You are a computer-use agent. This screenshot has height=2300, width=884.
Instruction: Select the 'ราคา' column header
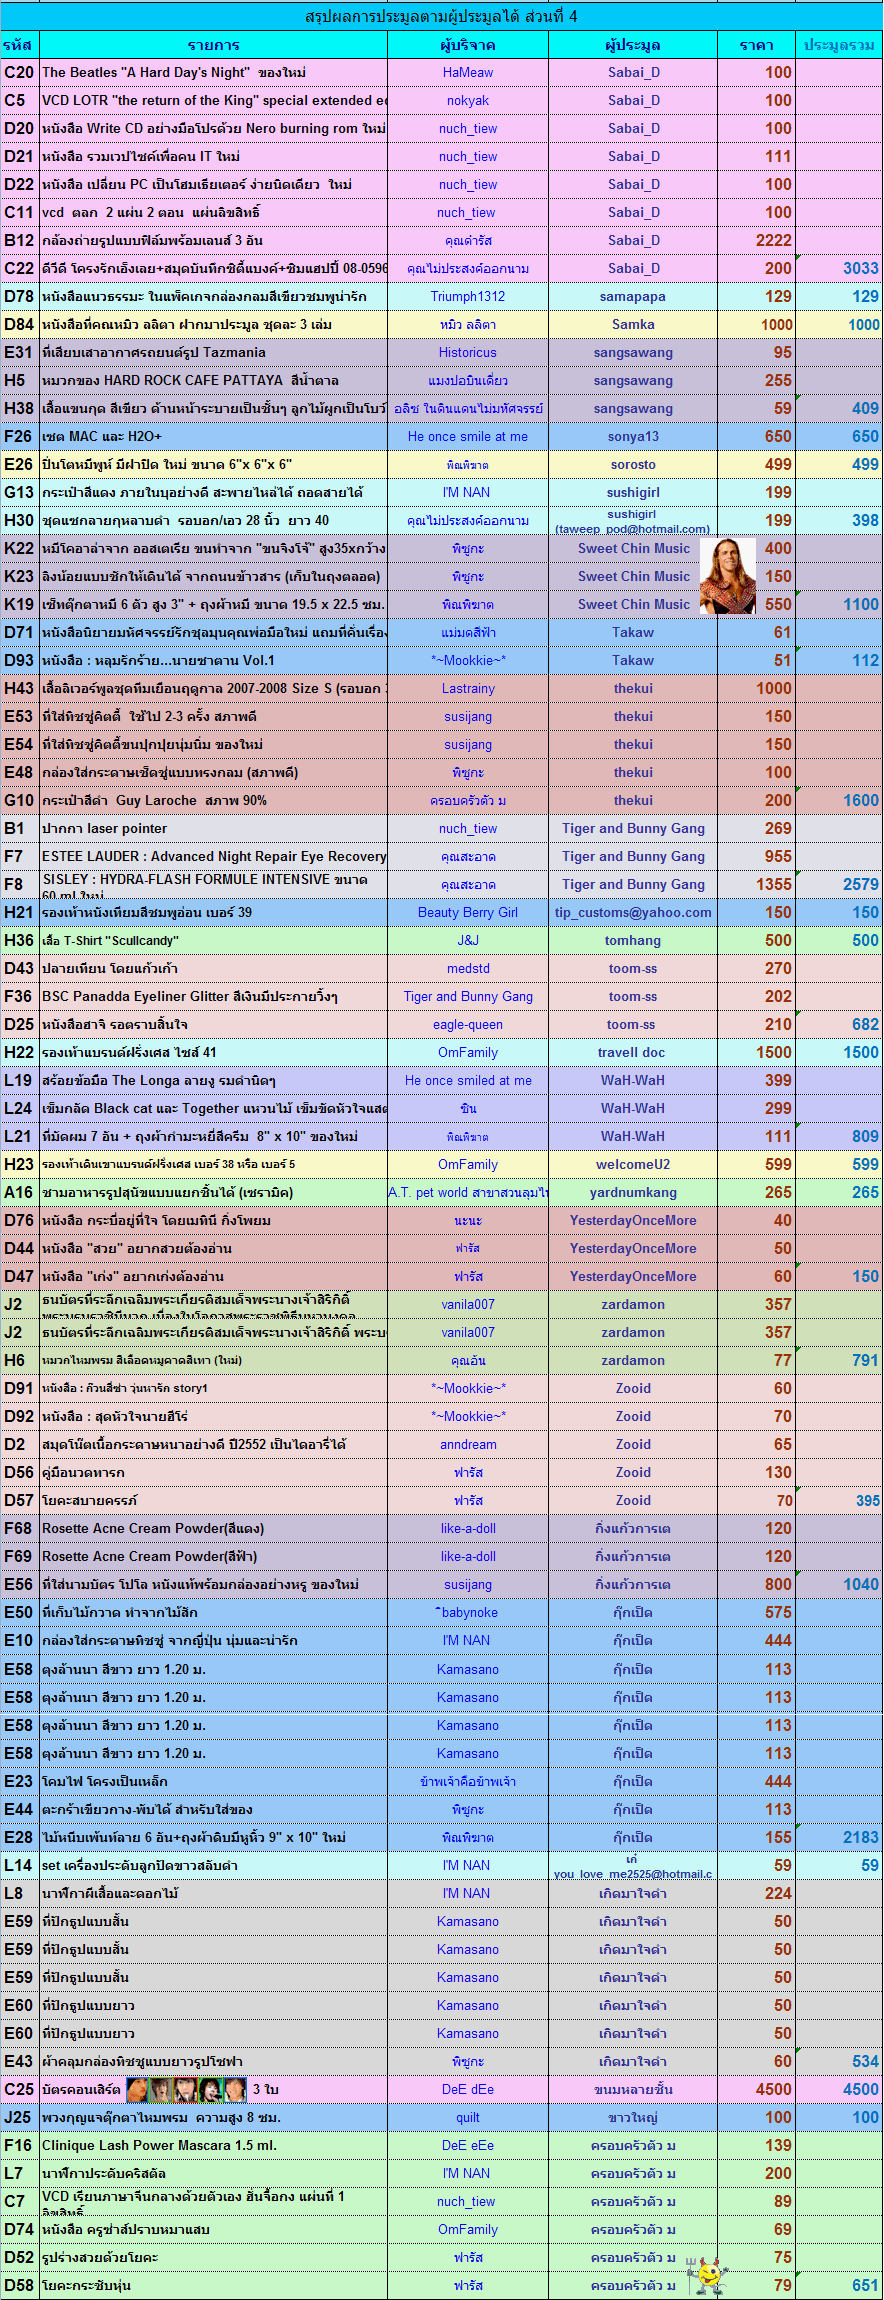(756, 45)
